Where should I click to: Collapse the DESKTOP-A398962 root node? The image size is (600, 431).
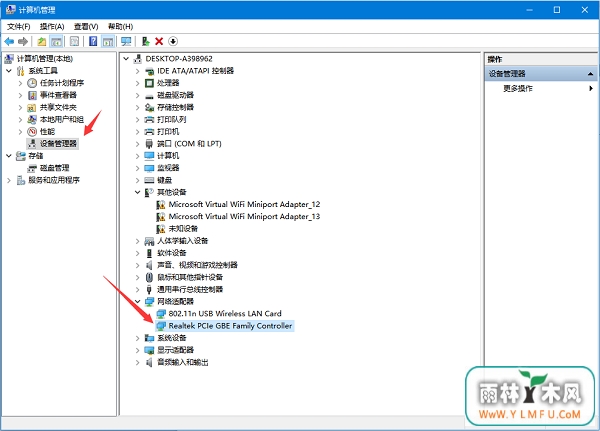coord(126,59)
